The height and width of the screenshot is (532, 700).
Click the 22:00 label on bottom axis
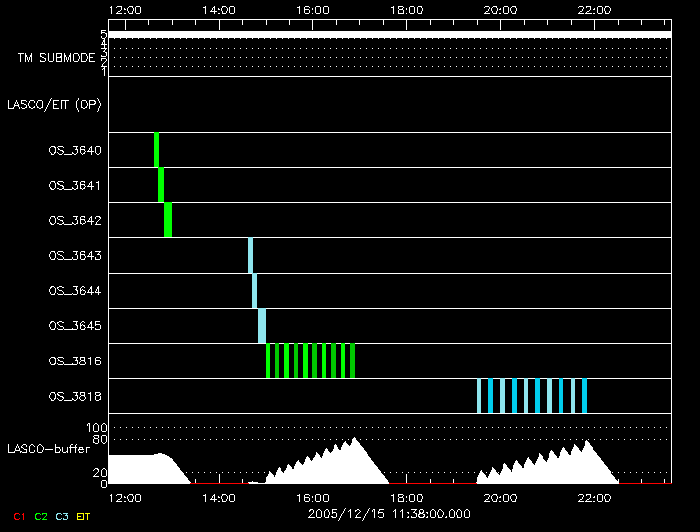595,496
